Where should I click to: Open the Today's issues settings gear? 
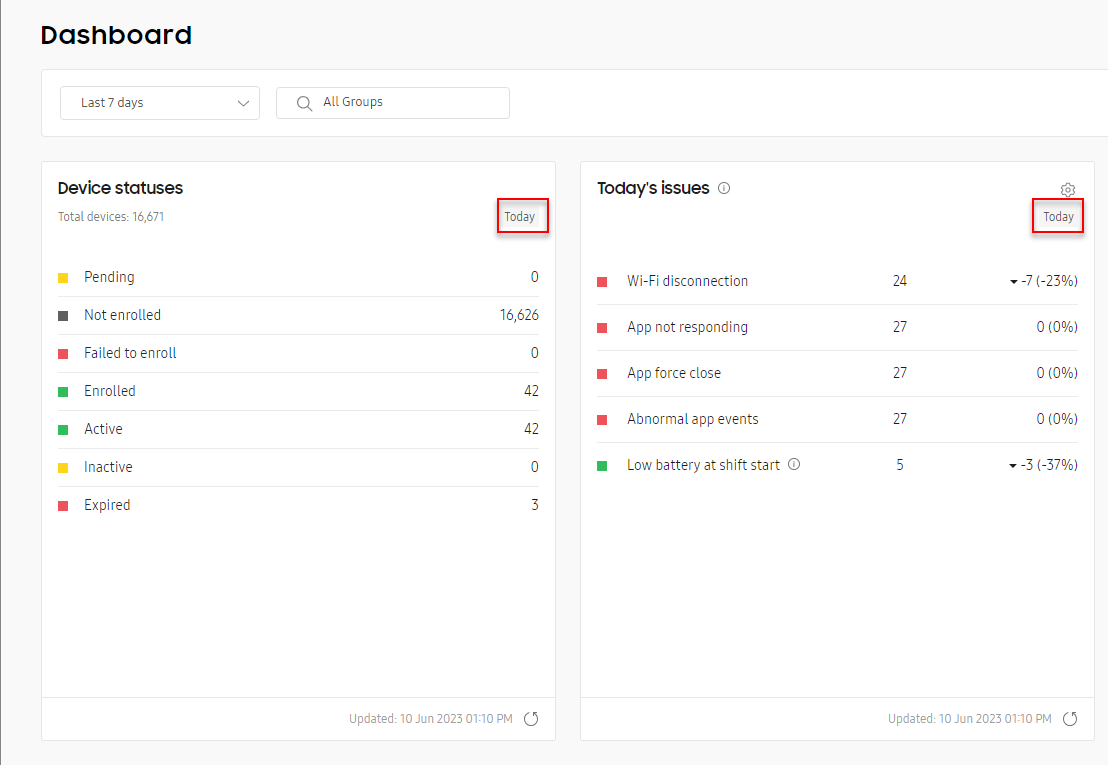1067,190
